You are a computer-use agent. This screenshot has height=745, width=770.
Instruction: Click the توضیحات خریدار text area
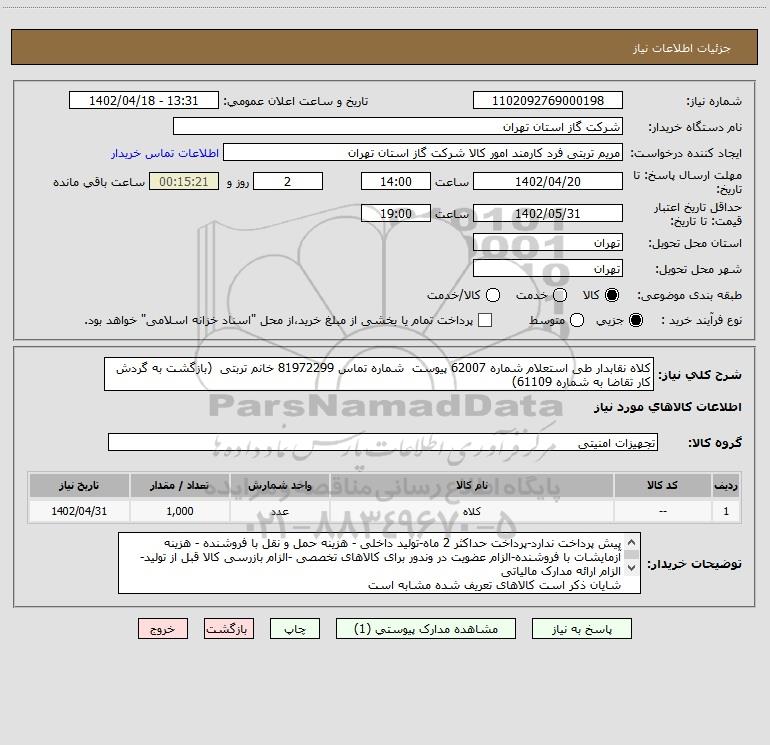pos(379,563)
